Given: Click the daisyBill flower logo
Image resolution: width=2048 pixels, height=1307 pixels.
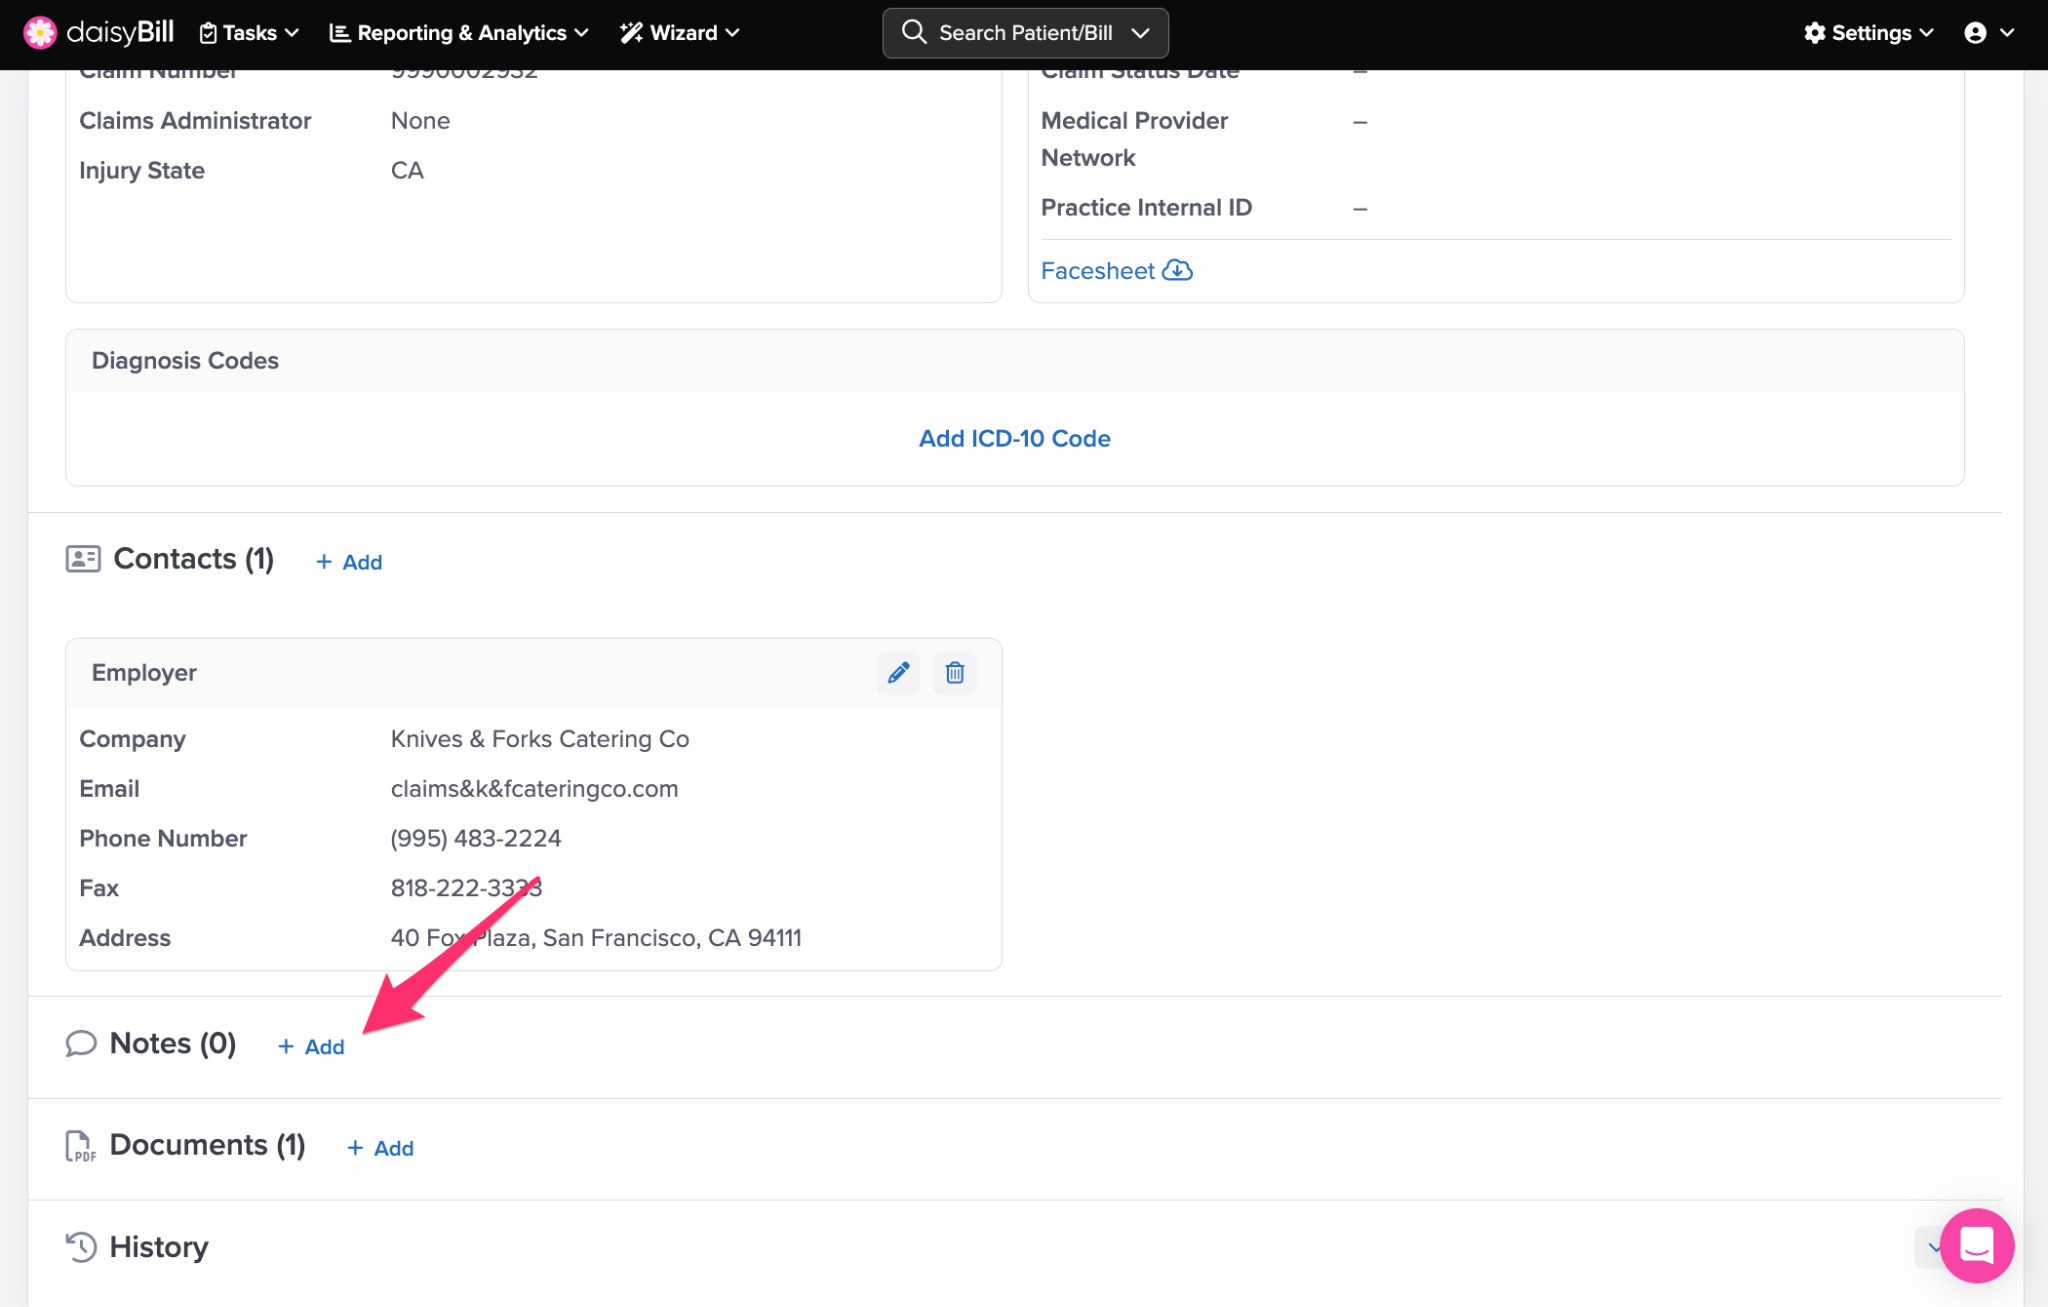Looking at the screenshot, I should (40, 33).
